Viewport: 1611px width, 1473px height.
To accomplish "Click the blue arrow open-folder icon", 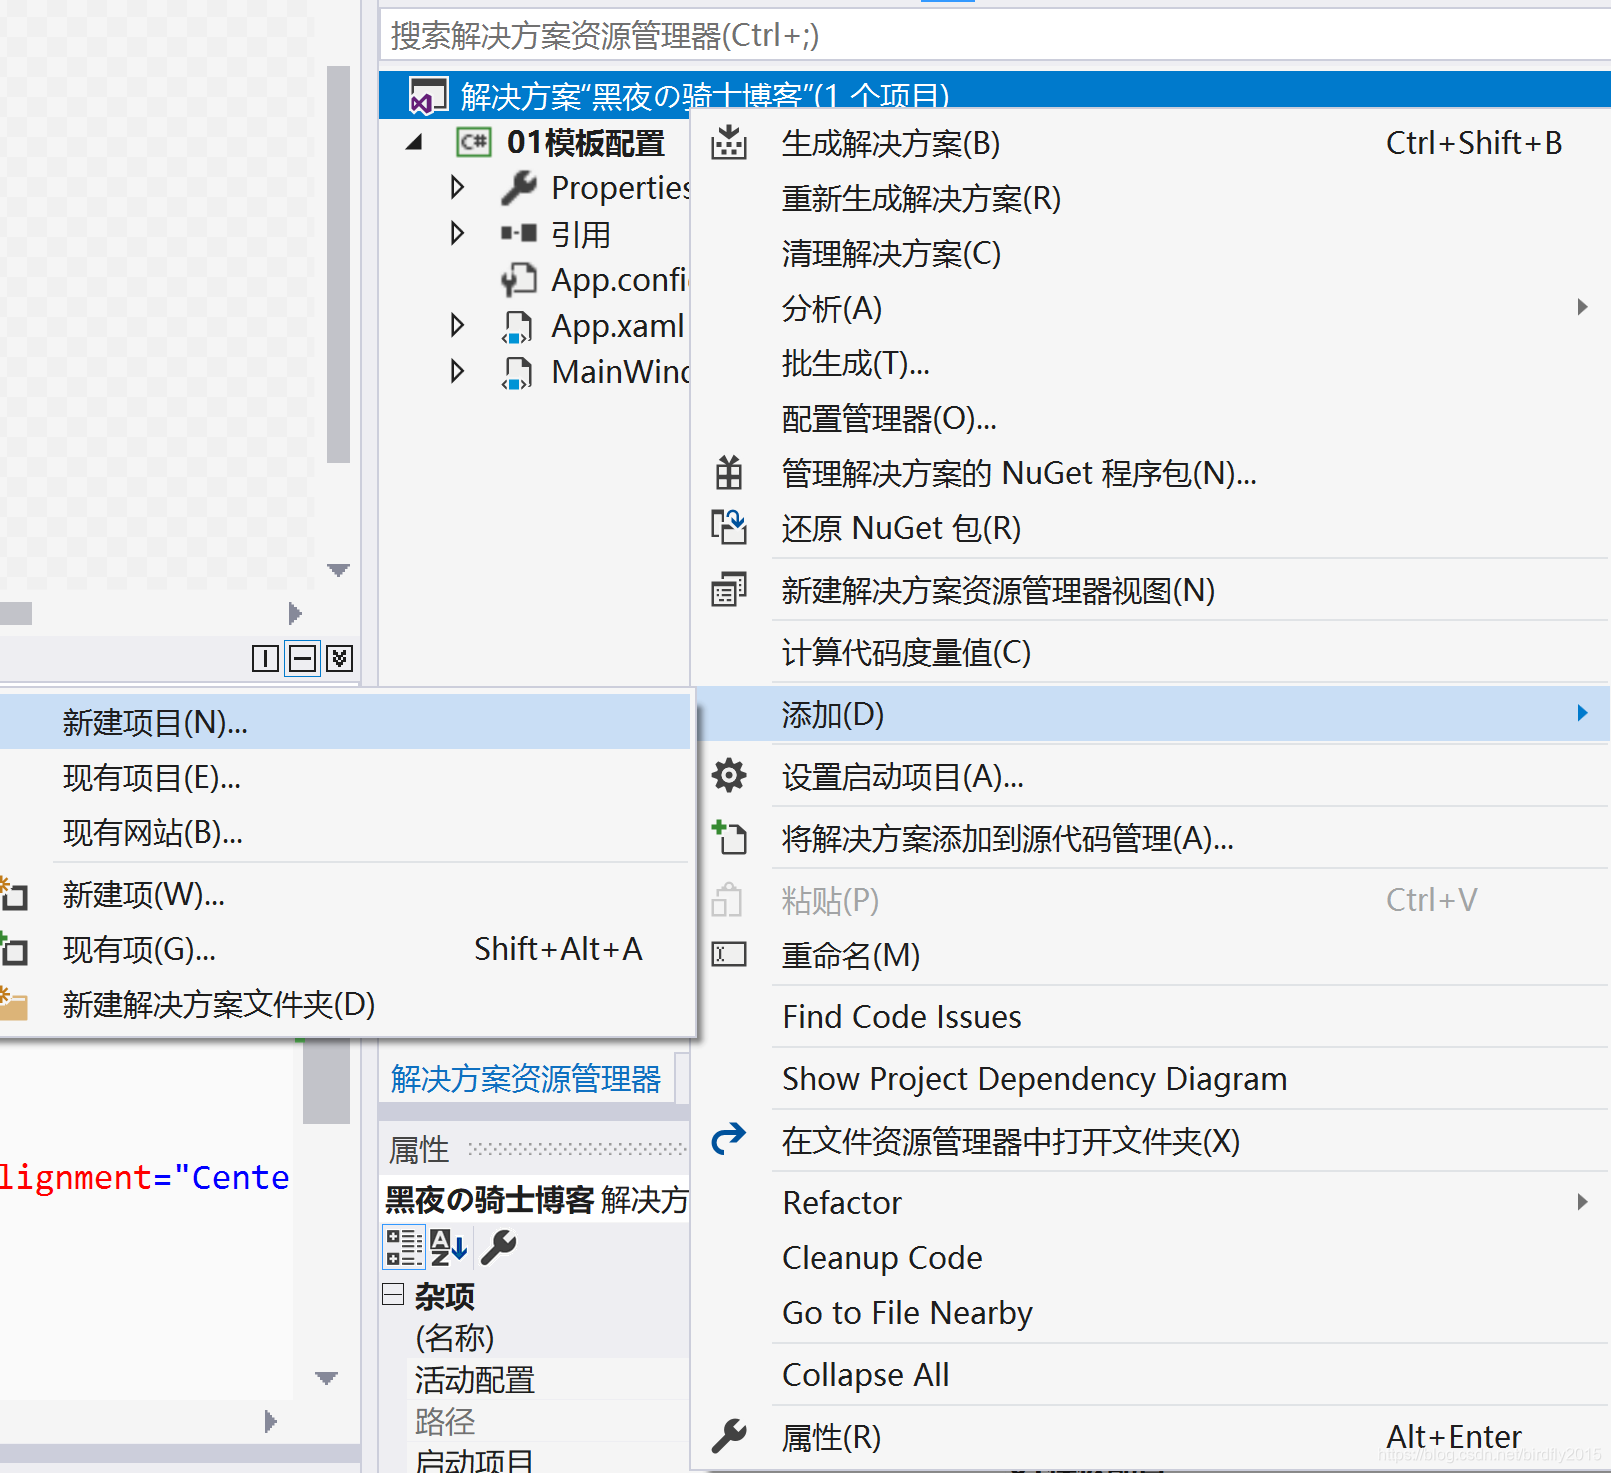I will (x=728, y=1138).
